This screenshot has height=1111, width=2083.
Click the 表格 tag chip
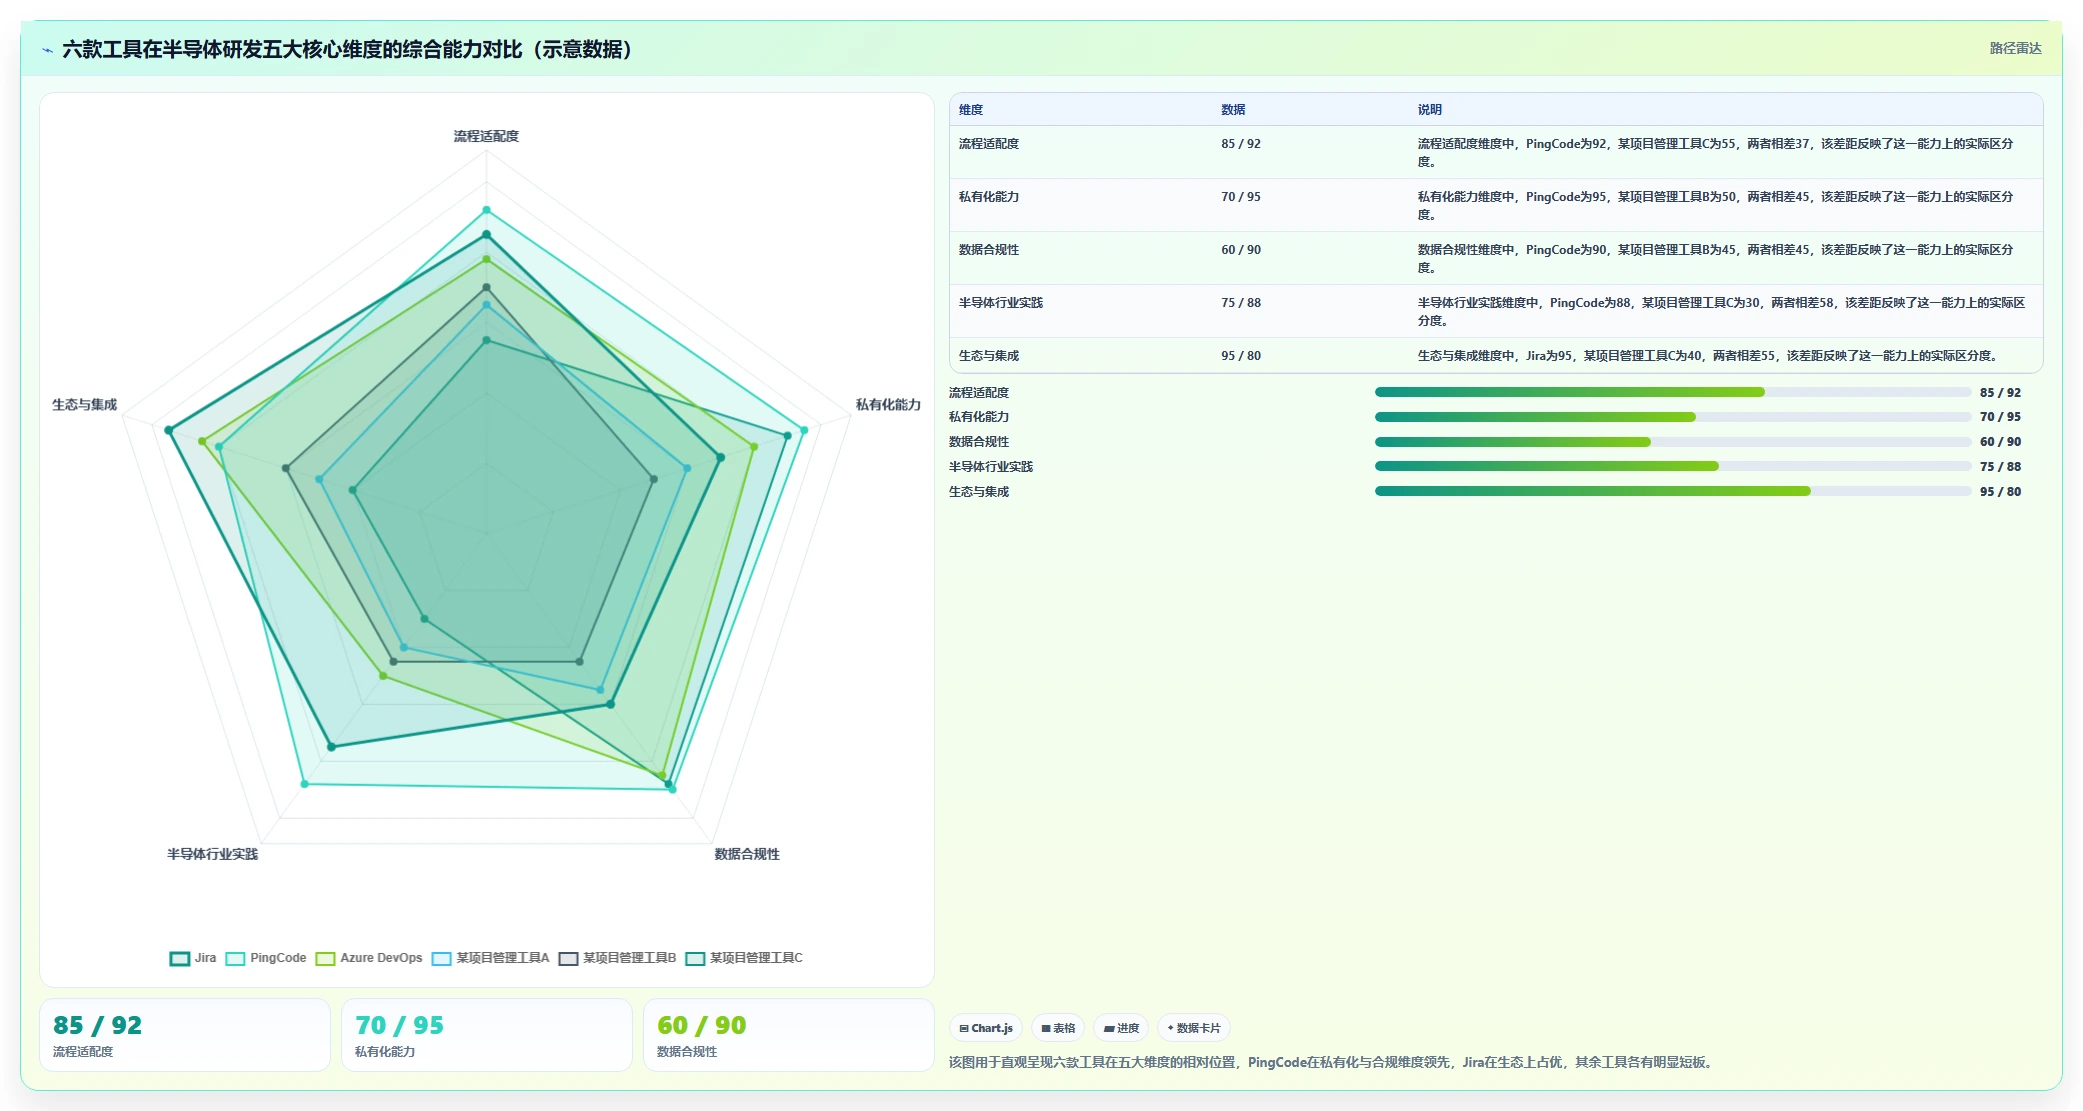(1058, 1028)
